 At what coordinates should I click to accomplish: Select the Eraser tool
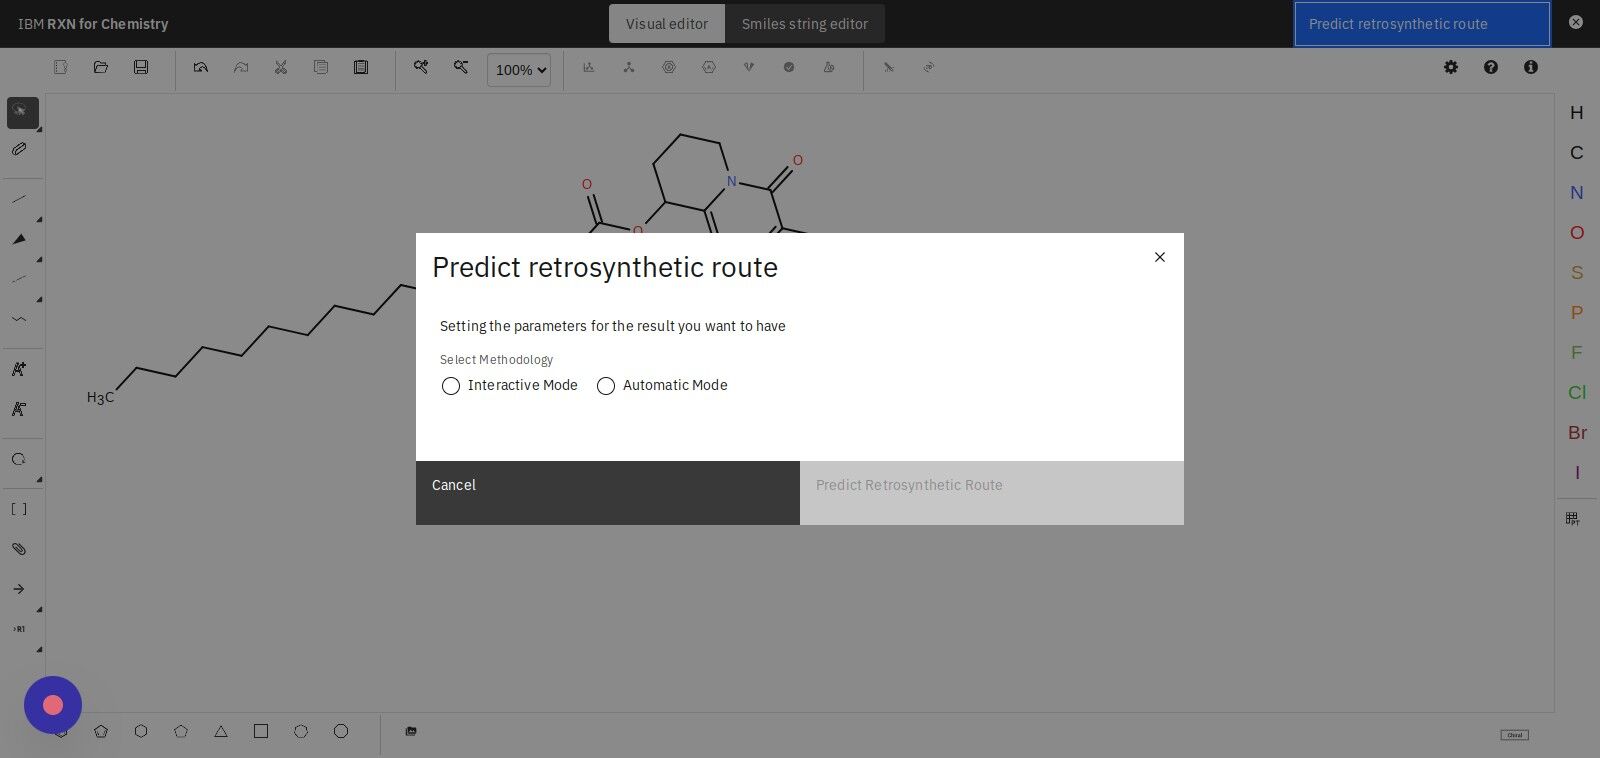click(x=19, y=149)
